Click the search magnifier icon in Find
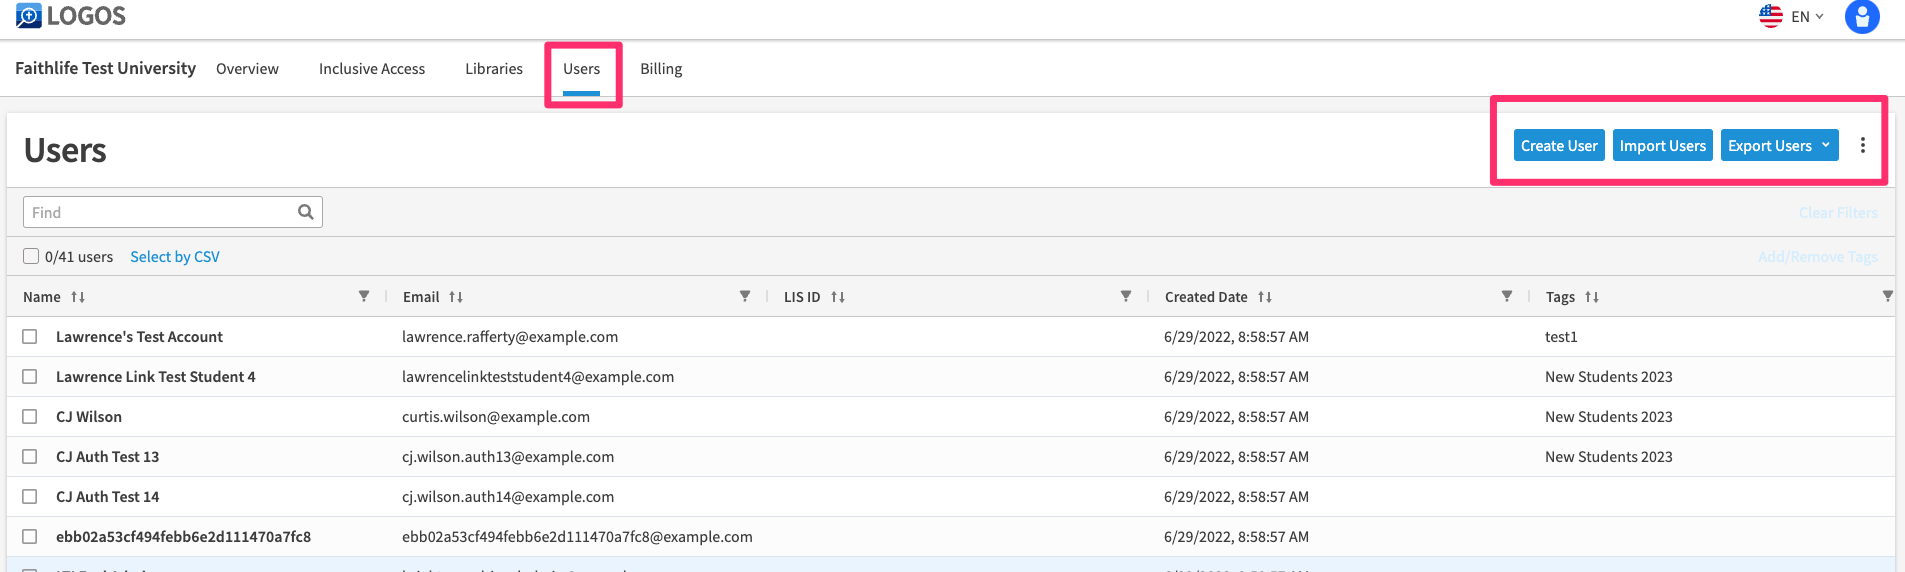1905x572 pixels. click(306, 212)
